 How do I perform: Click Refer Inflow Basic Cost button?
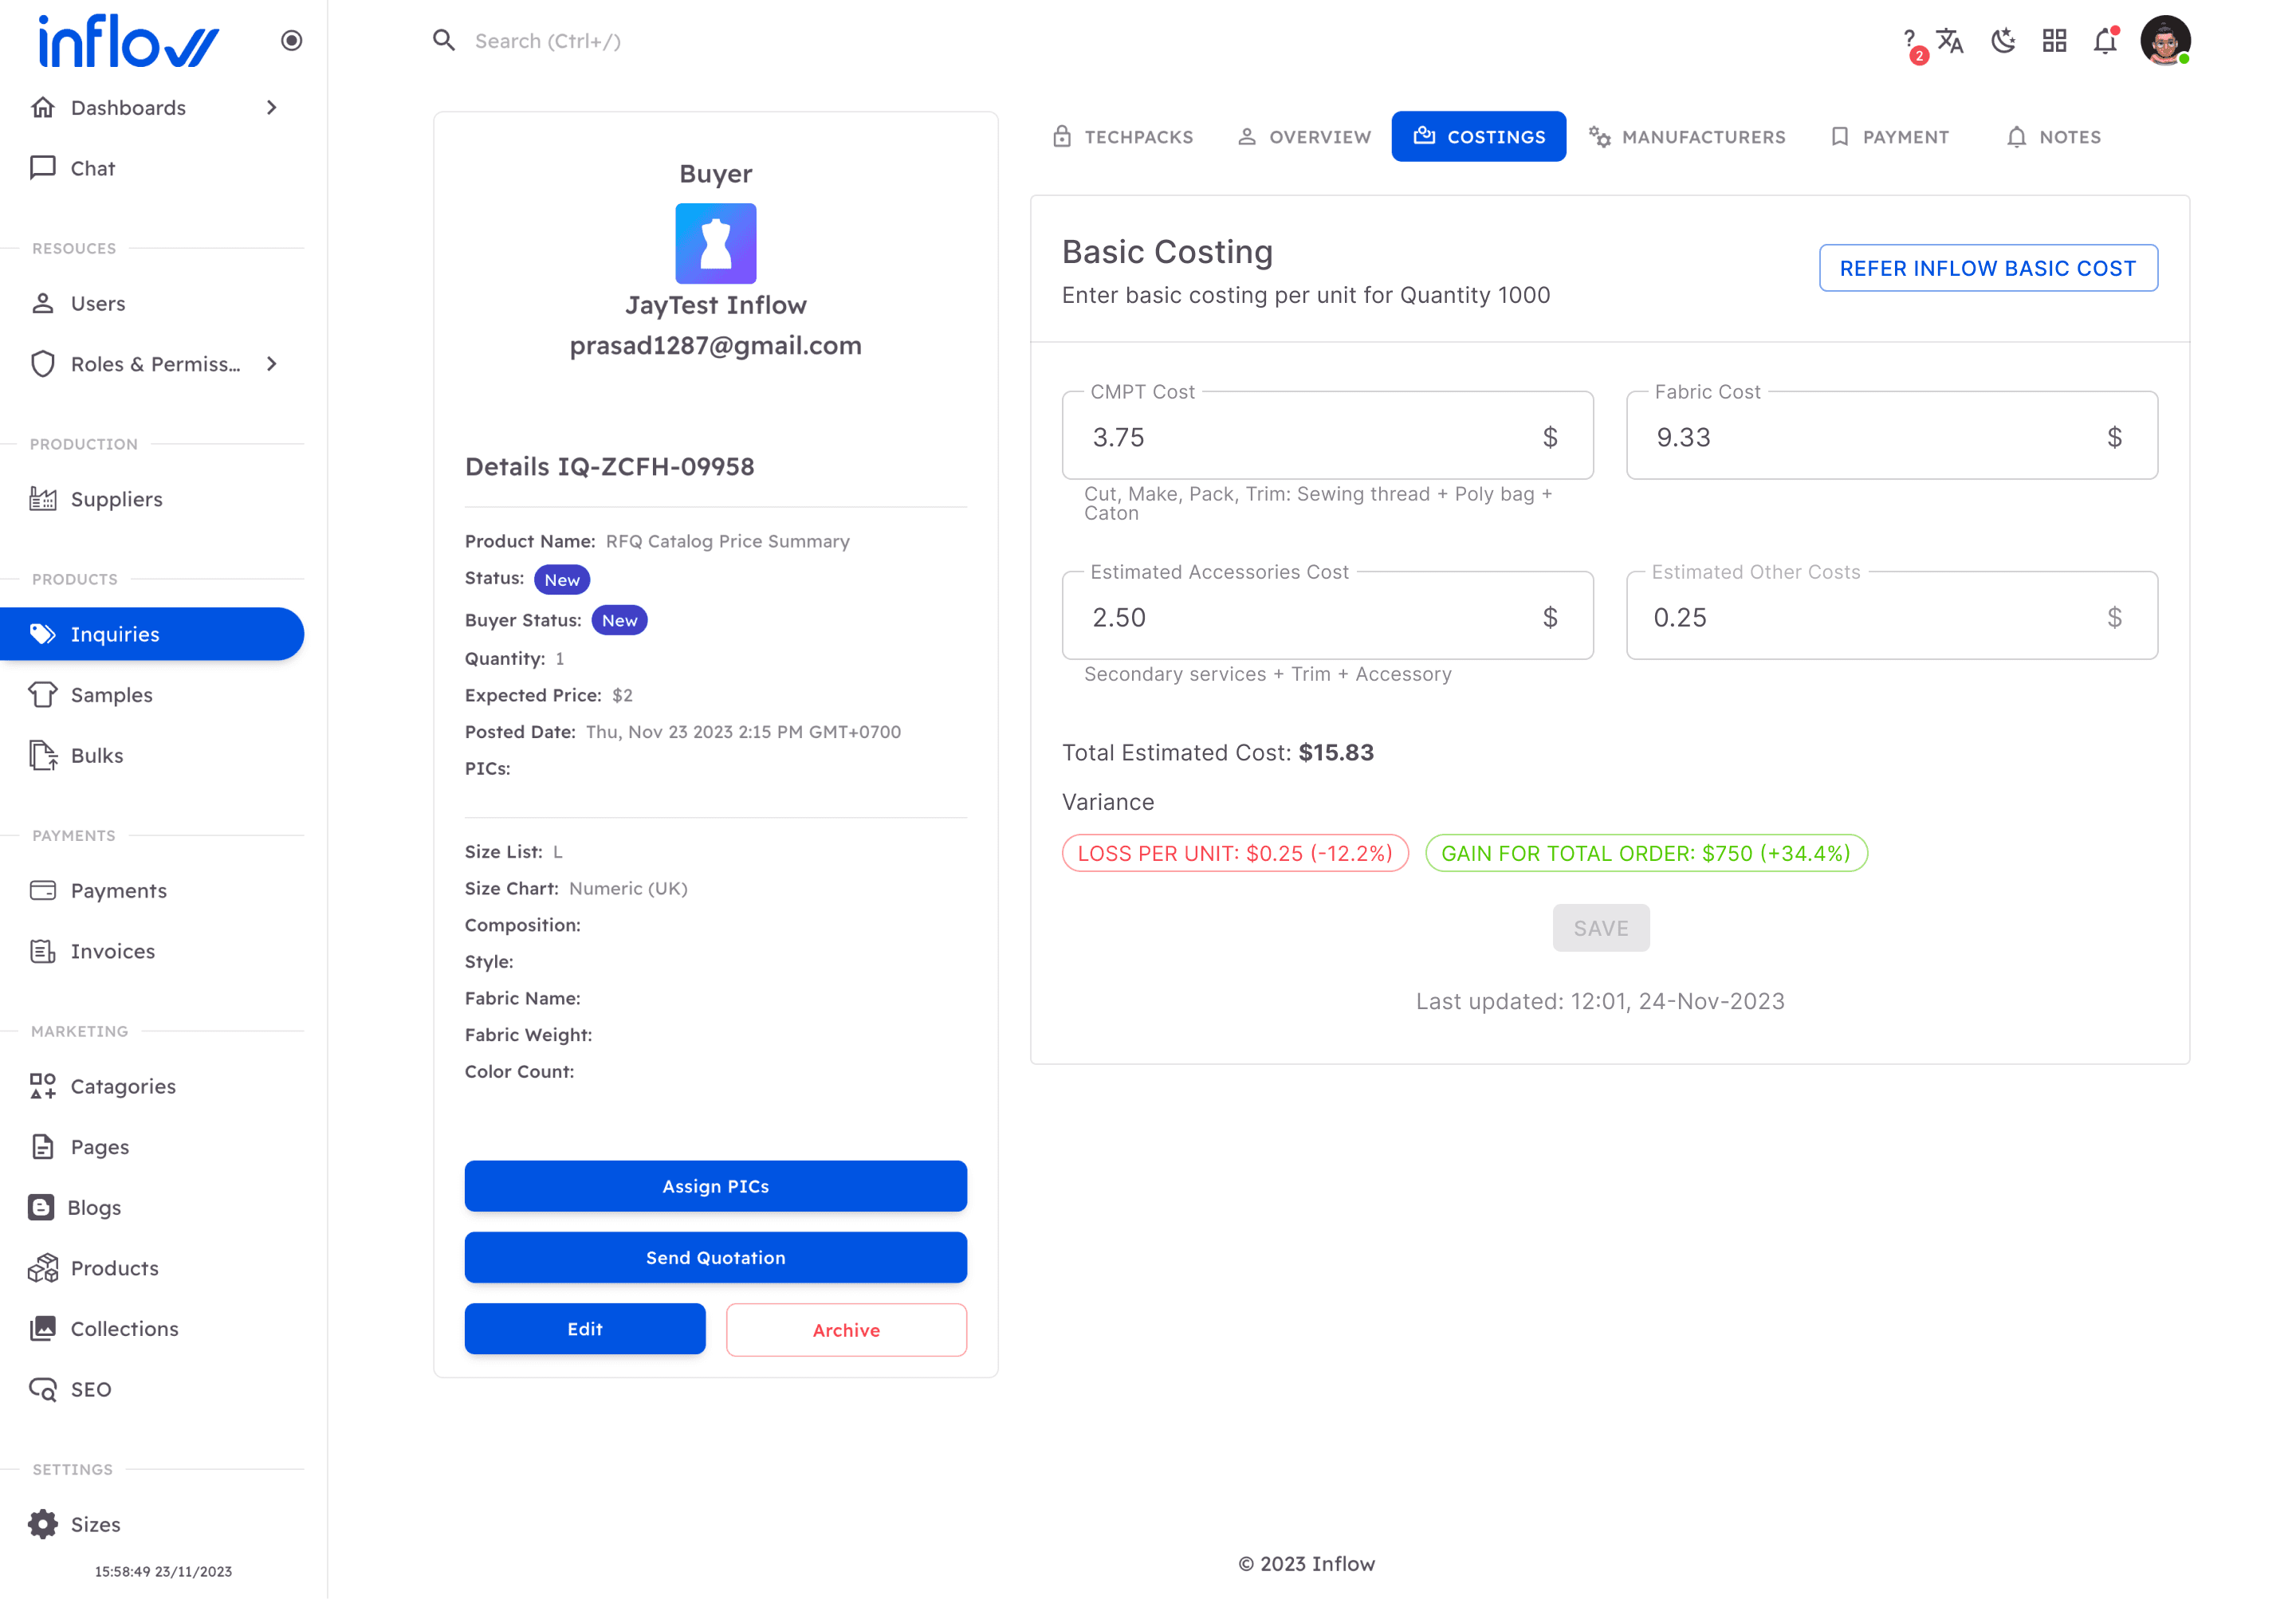click(1987, 268)
